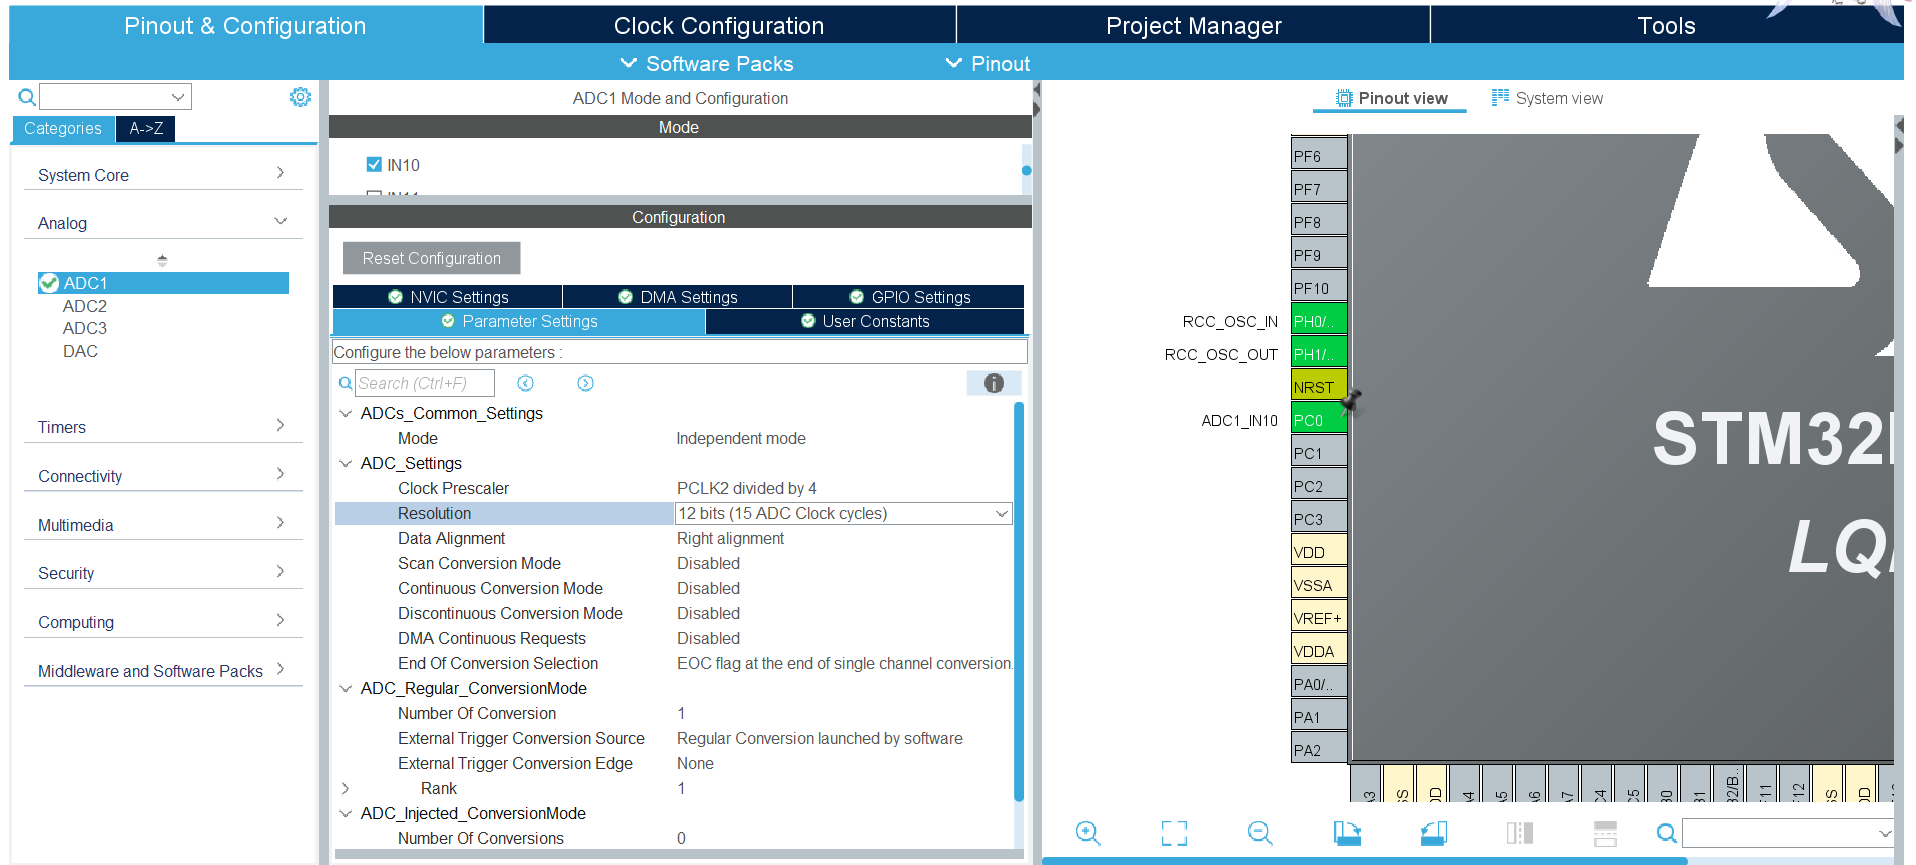This screenshot has height=865, width=1916.
Task: Select DAC in the Analog list
Action: 80,351
